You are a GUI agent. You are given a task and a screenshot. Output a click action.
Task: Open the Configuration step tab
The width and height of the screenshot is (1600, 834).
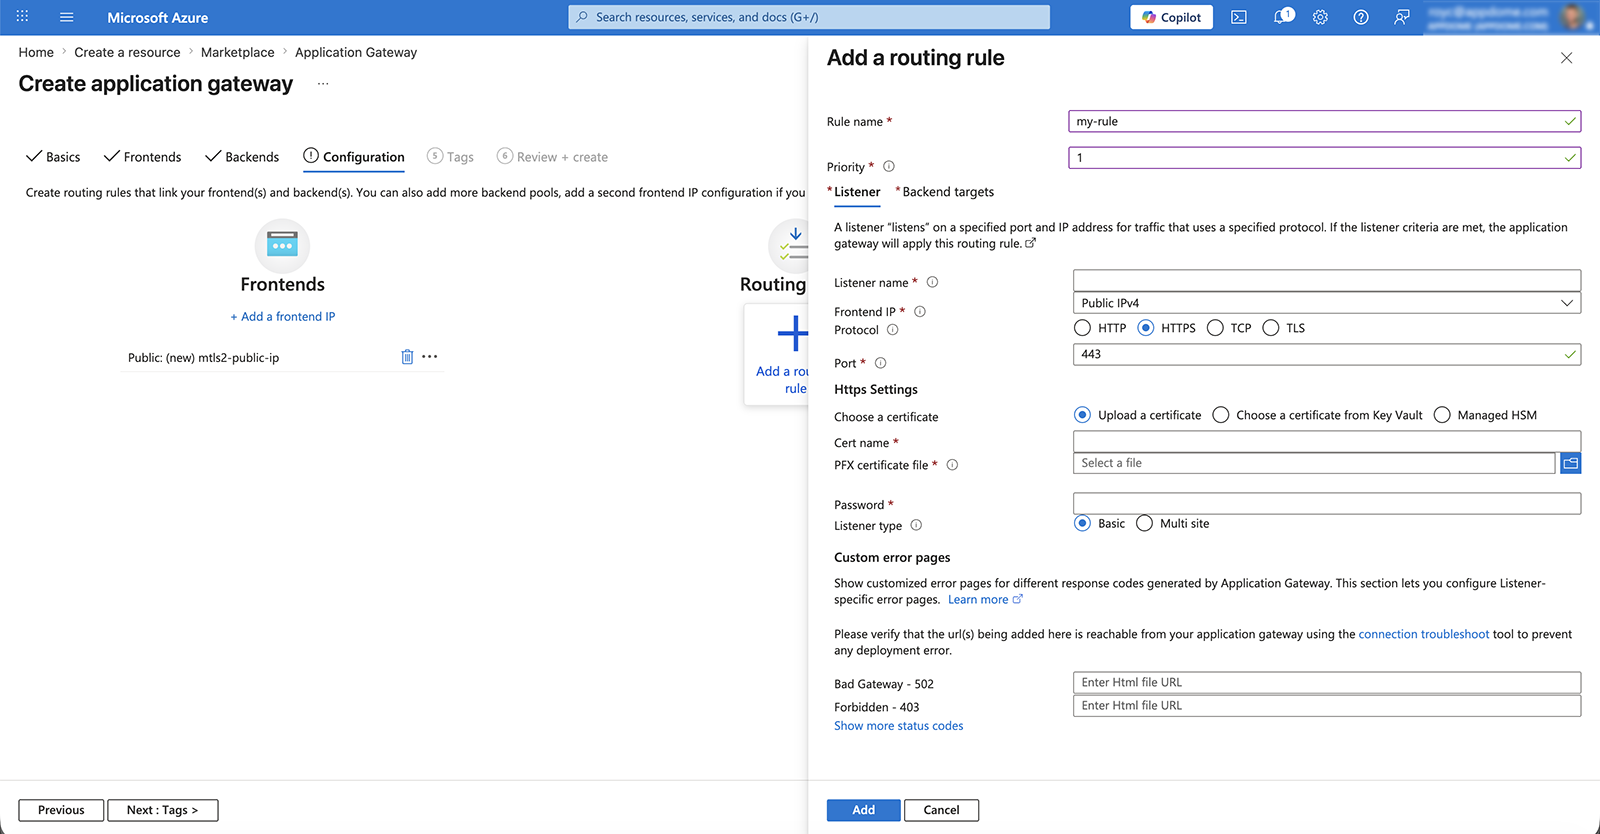(x=354, y=157)
